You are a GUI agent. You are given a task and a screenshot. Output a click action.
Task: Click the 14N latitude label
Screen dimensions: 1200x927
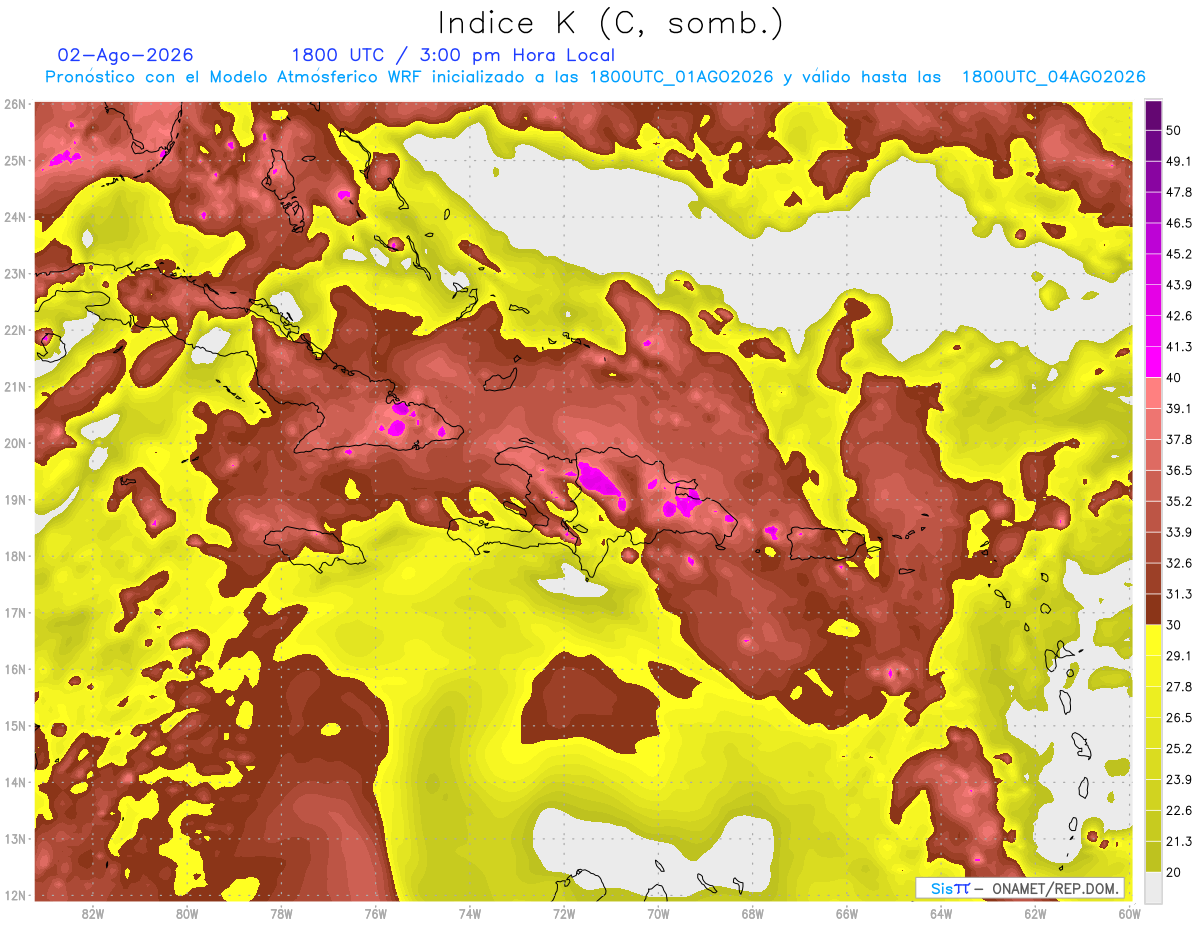point(14,782)
